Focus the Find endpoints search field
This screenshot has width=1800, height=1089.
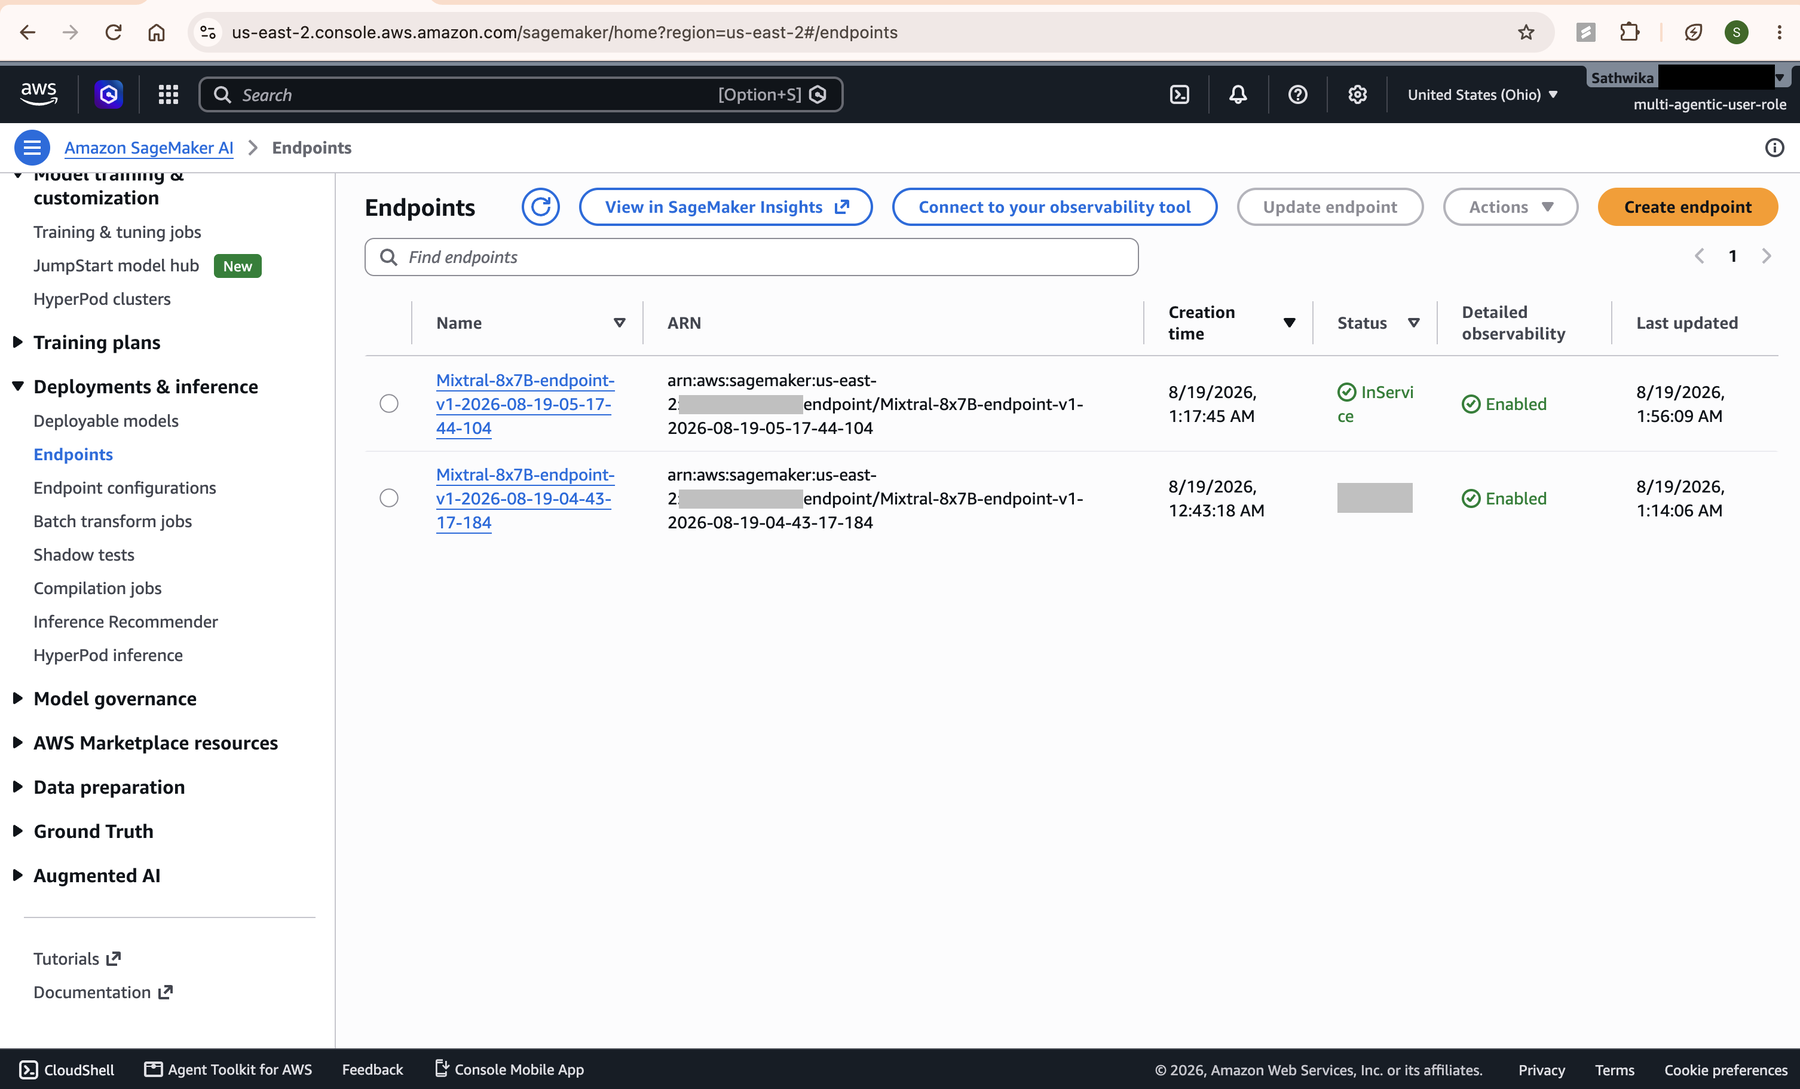click(751, 257)
